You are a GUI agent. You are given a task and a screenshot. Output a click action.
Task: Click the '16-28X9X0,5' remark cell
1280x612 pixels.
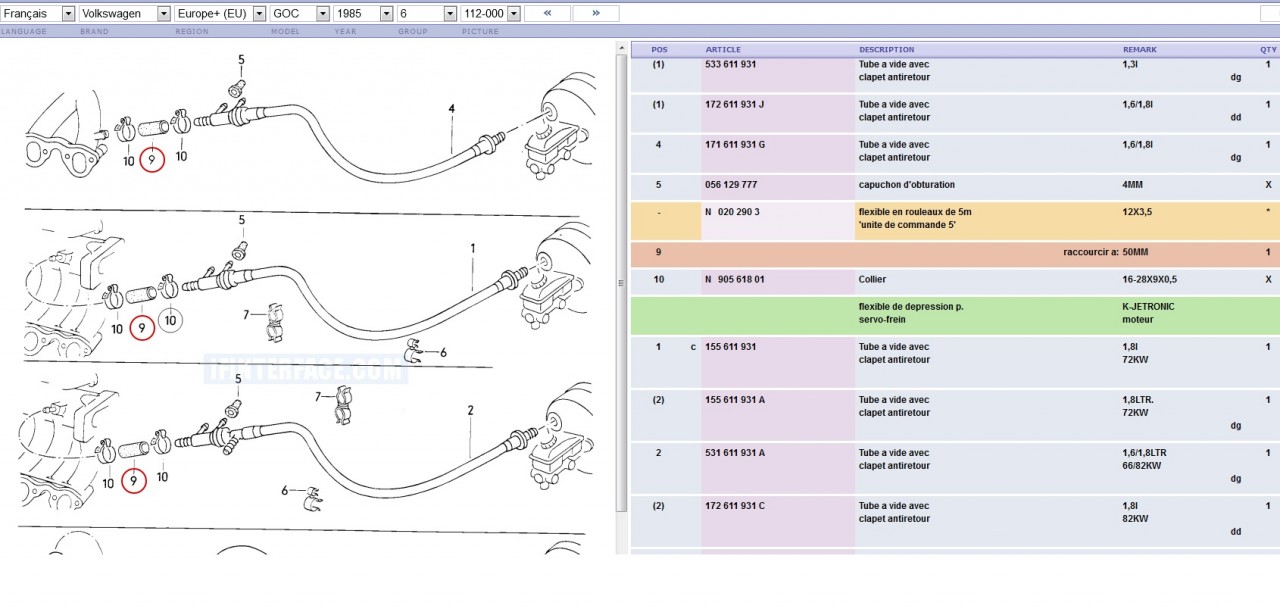(1150, 279)
